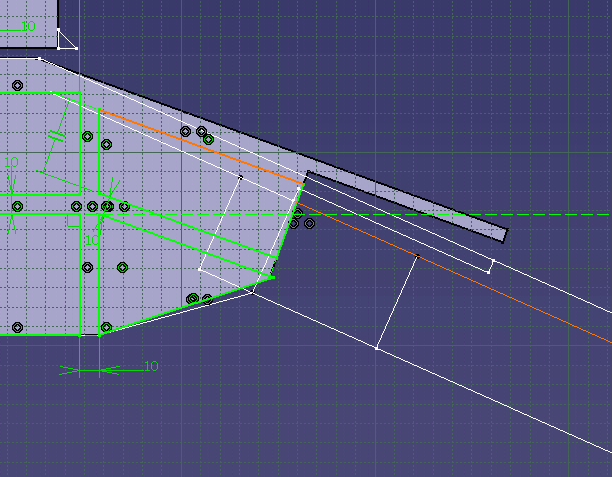Select the 10 dimension beside the small white triangle

point(29,26)
